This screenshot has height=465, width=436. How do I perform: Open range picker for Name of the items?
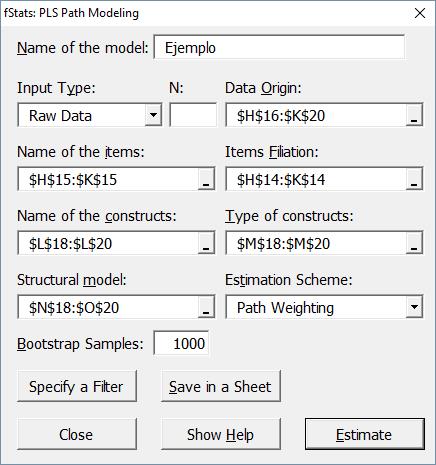pyautogui.click(x=206, y=179)
